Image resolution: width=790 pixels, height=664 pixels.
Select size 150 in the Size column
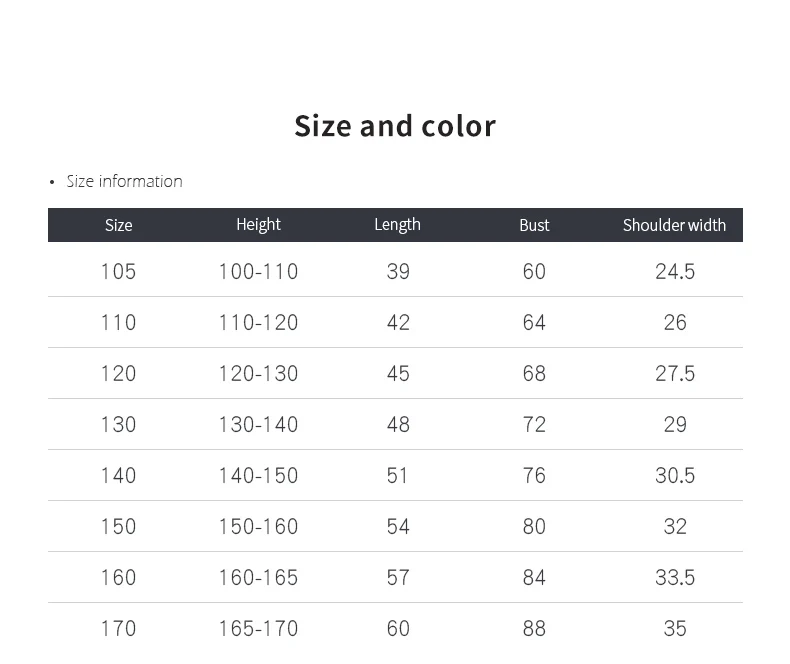(118, 526)
